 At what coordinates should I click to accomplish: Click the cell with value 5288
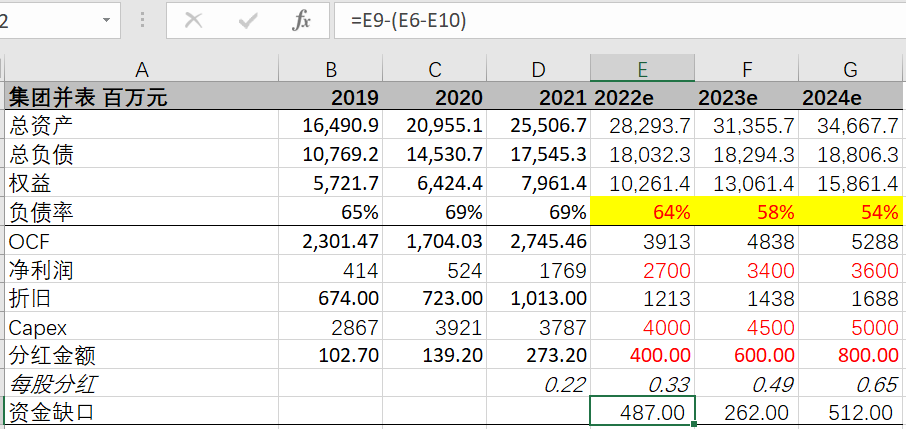(x=851, y=241)
